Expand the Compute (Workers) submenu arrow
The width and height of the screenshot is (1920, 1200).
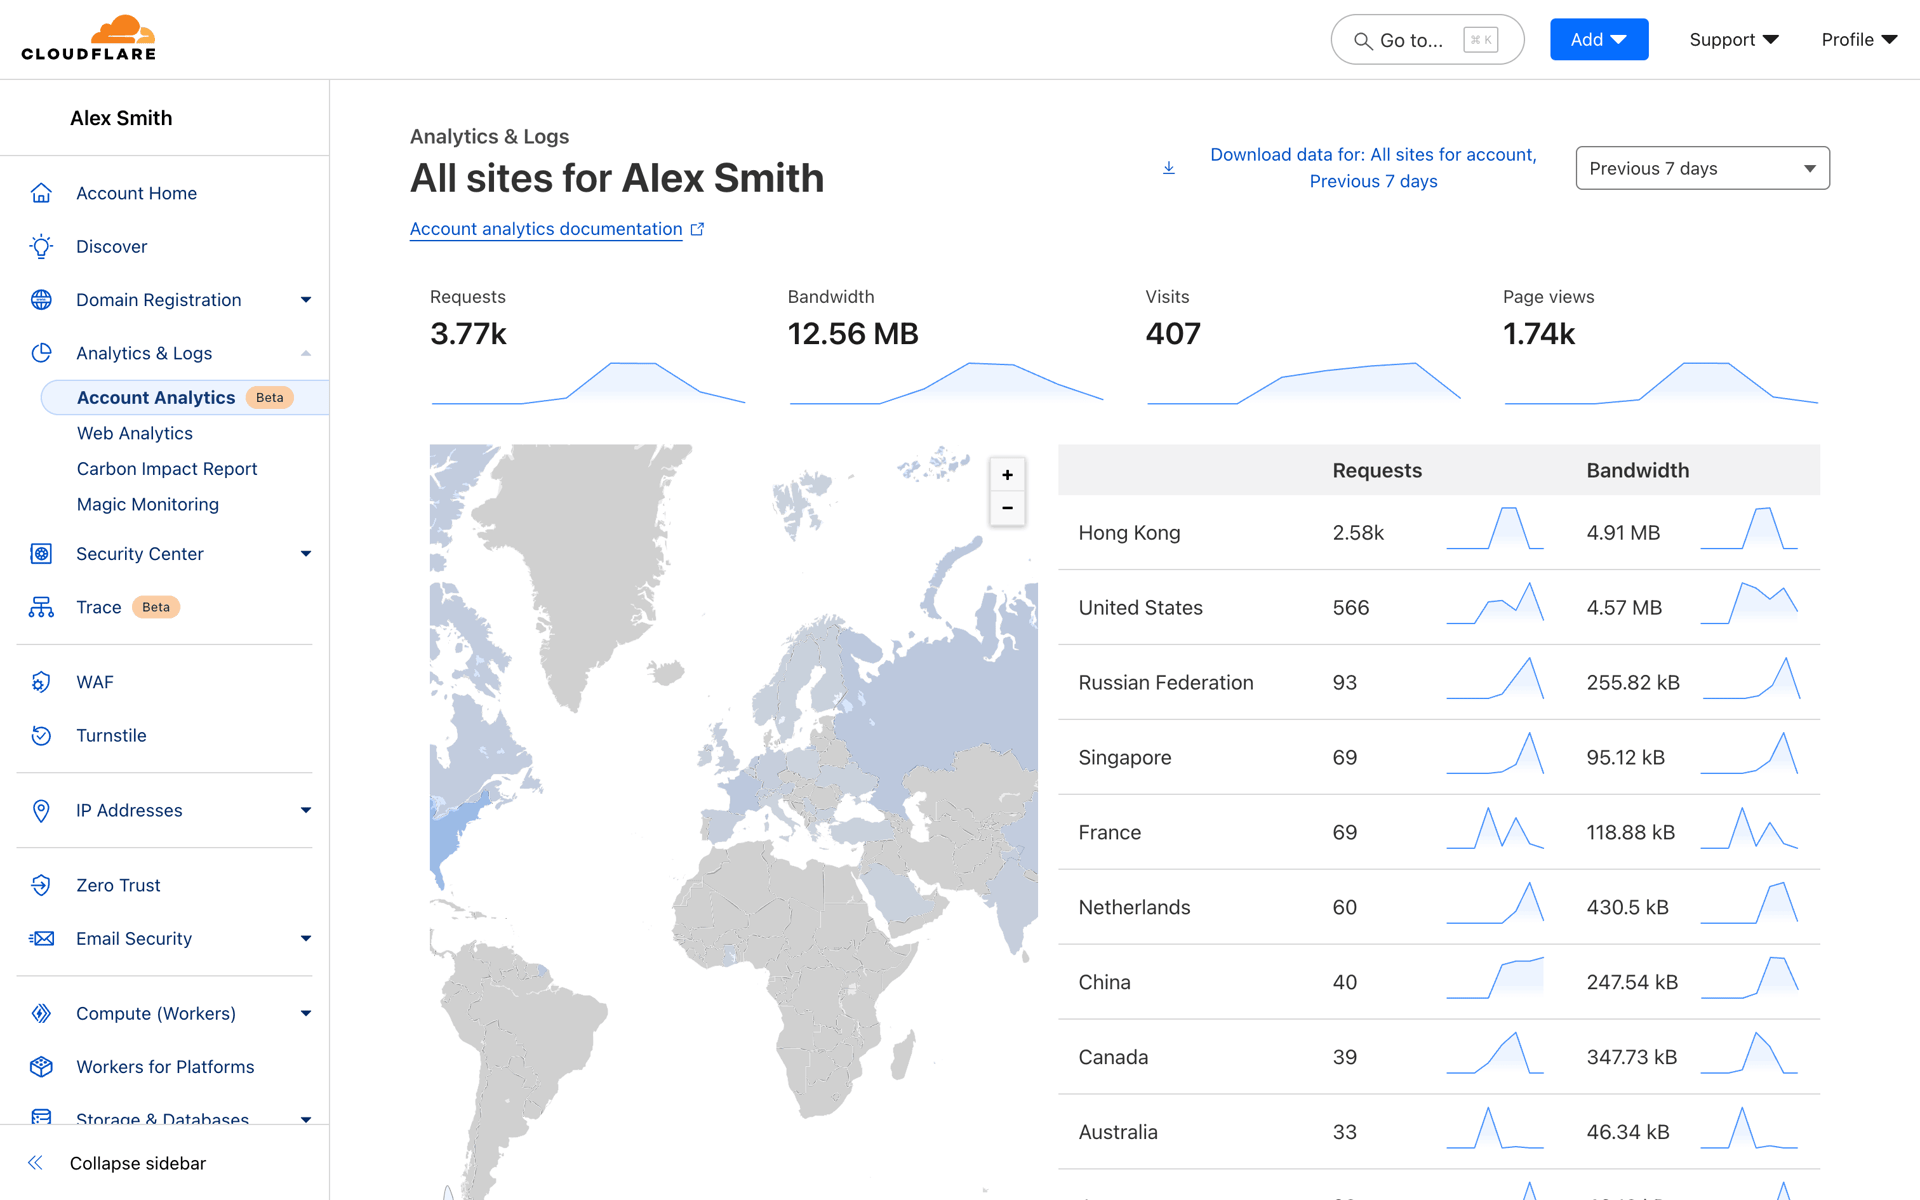[306, 1013]
